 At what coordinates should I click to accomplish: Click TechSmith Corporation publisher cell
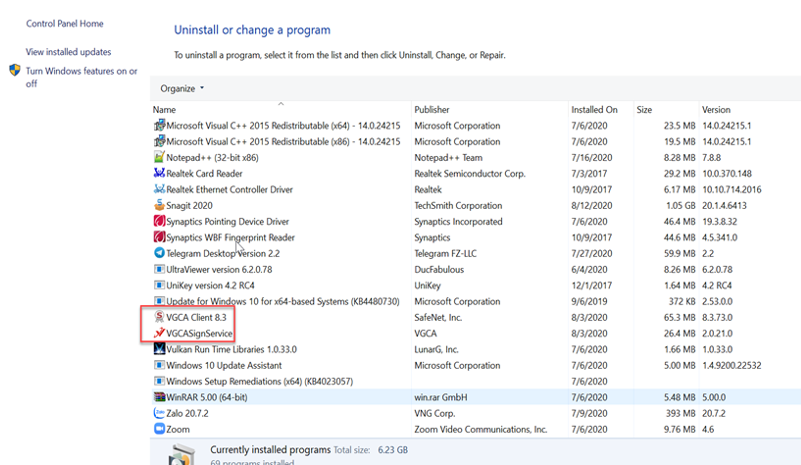[458, 205]
